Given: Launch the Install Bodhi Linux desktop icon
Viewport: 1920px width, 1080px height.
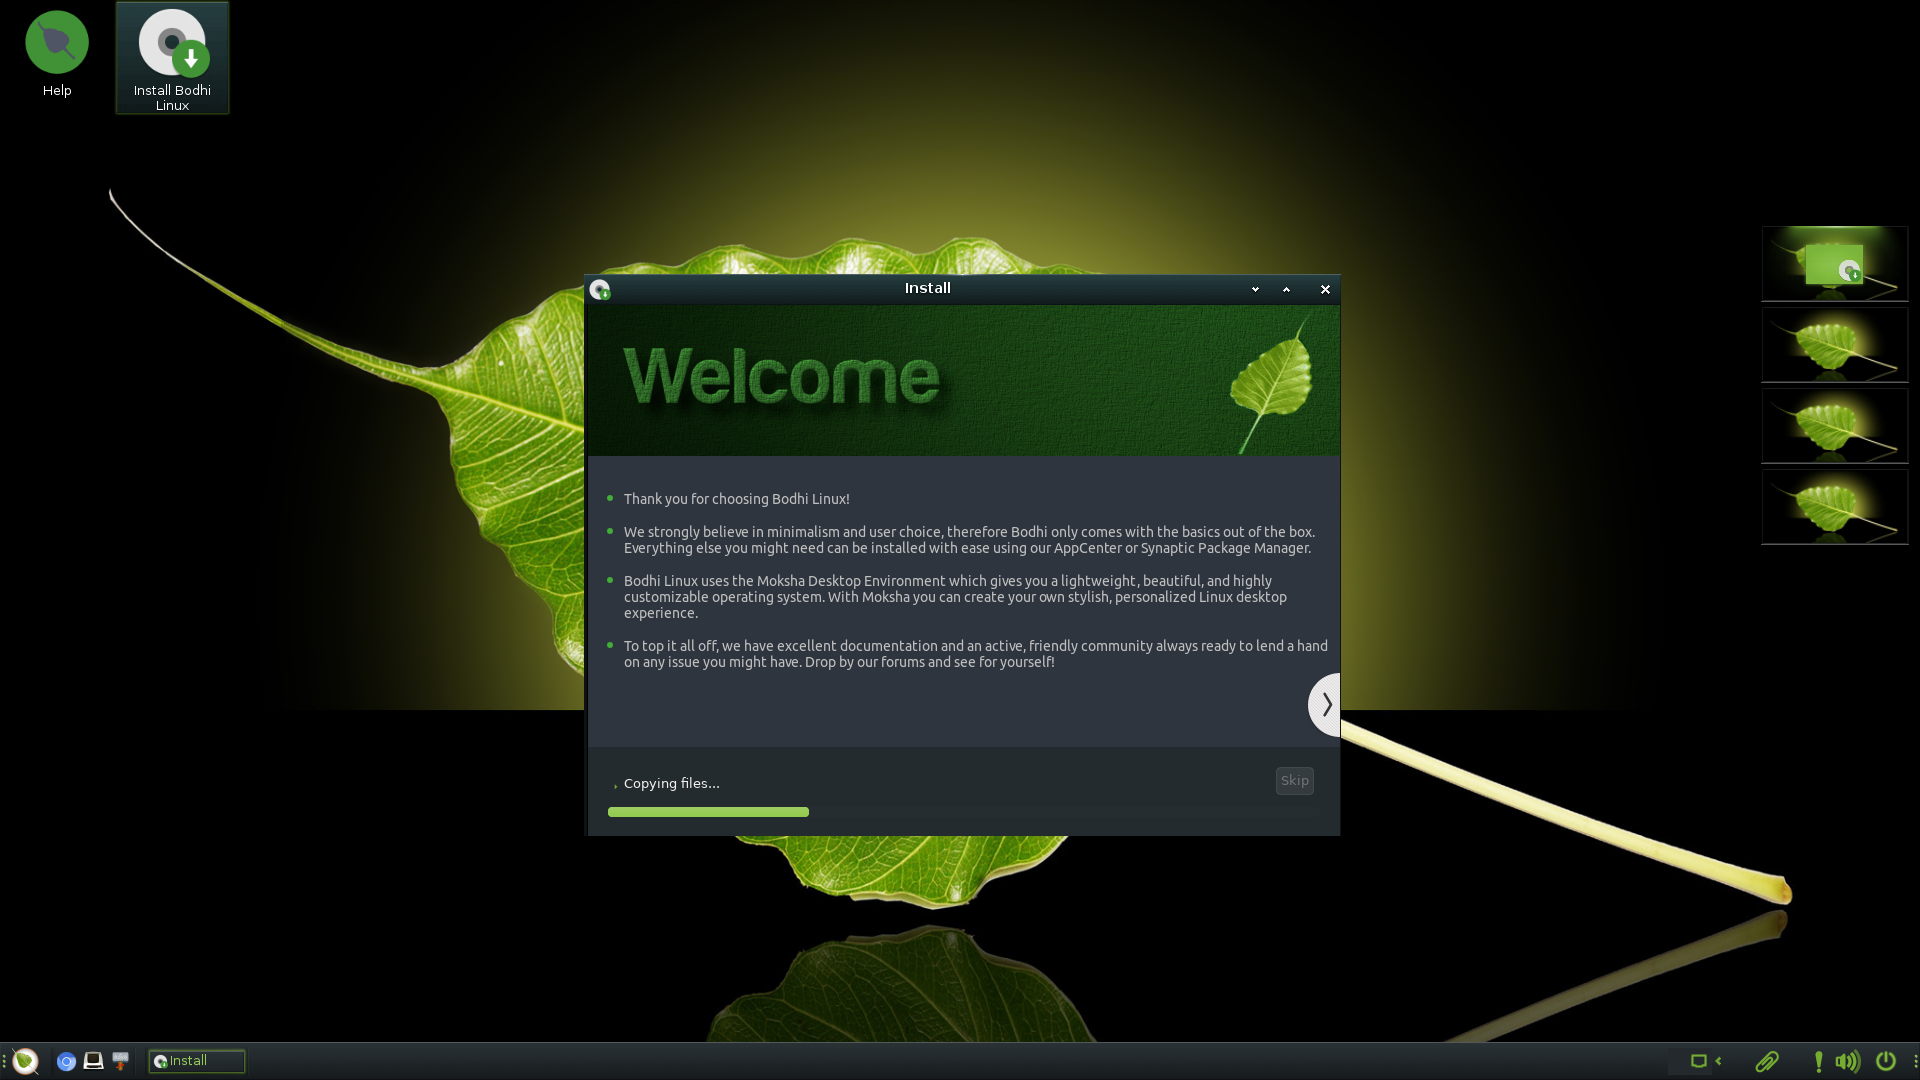Looking at the screenshot, I should click(x=171, y=45).
